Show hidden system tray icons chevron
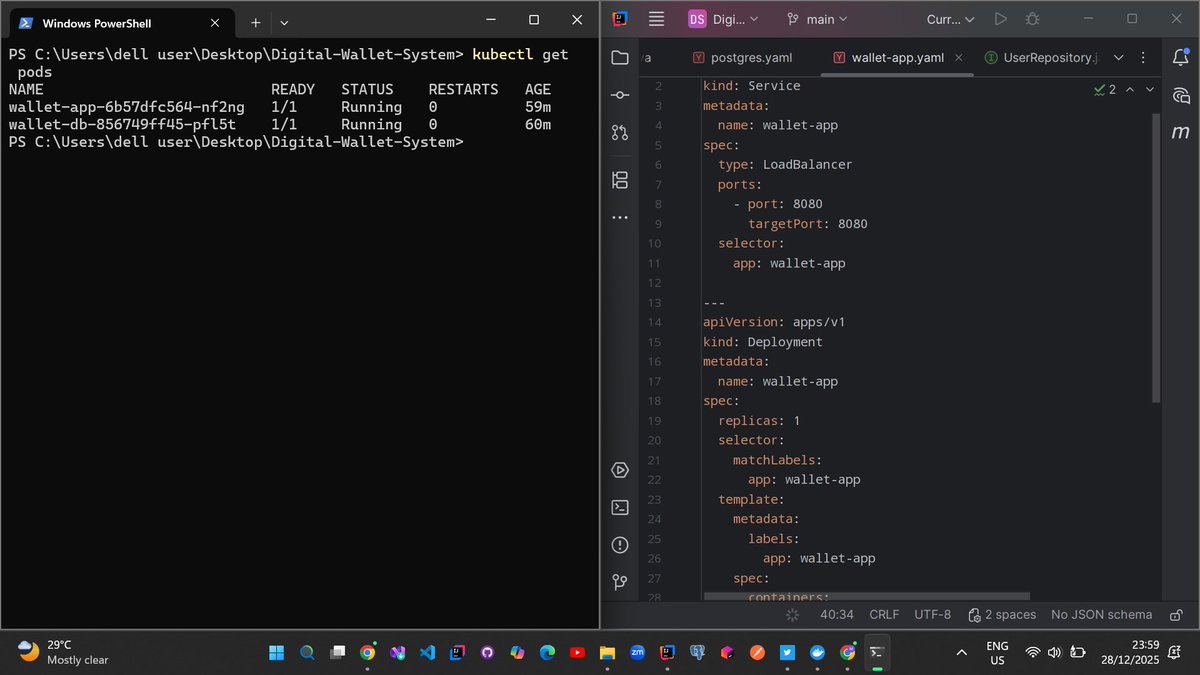 pyautogui.click(x=962, y=652)
